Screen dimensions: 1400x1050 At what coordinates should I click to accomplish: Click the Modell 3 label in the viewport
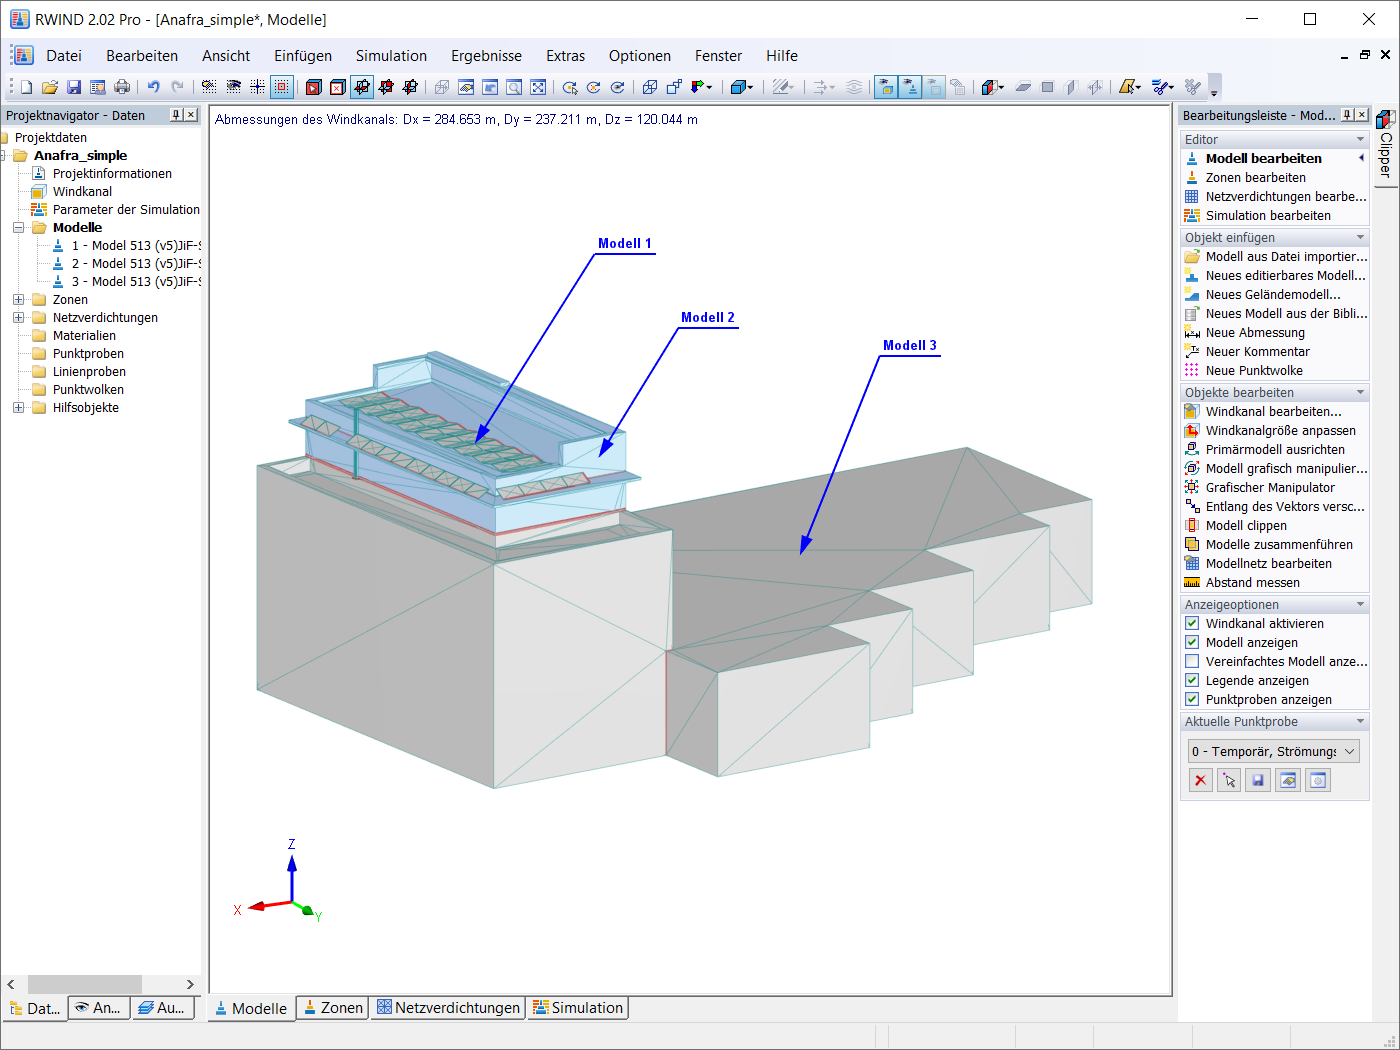(x=910, y=345)
